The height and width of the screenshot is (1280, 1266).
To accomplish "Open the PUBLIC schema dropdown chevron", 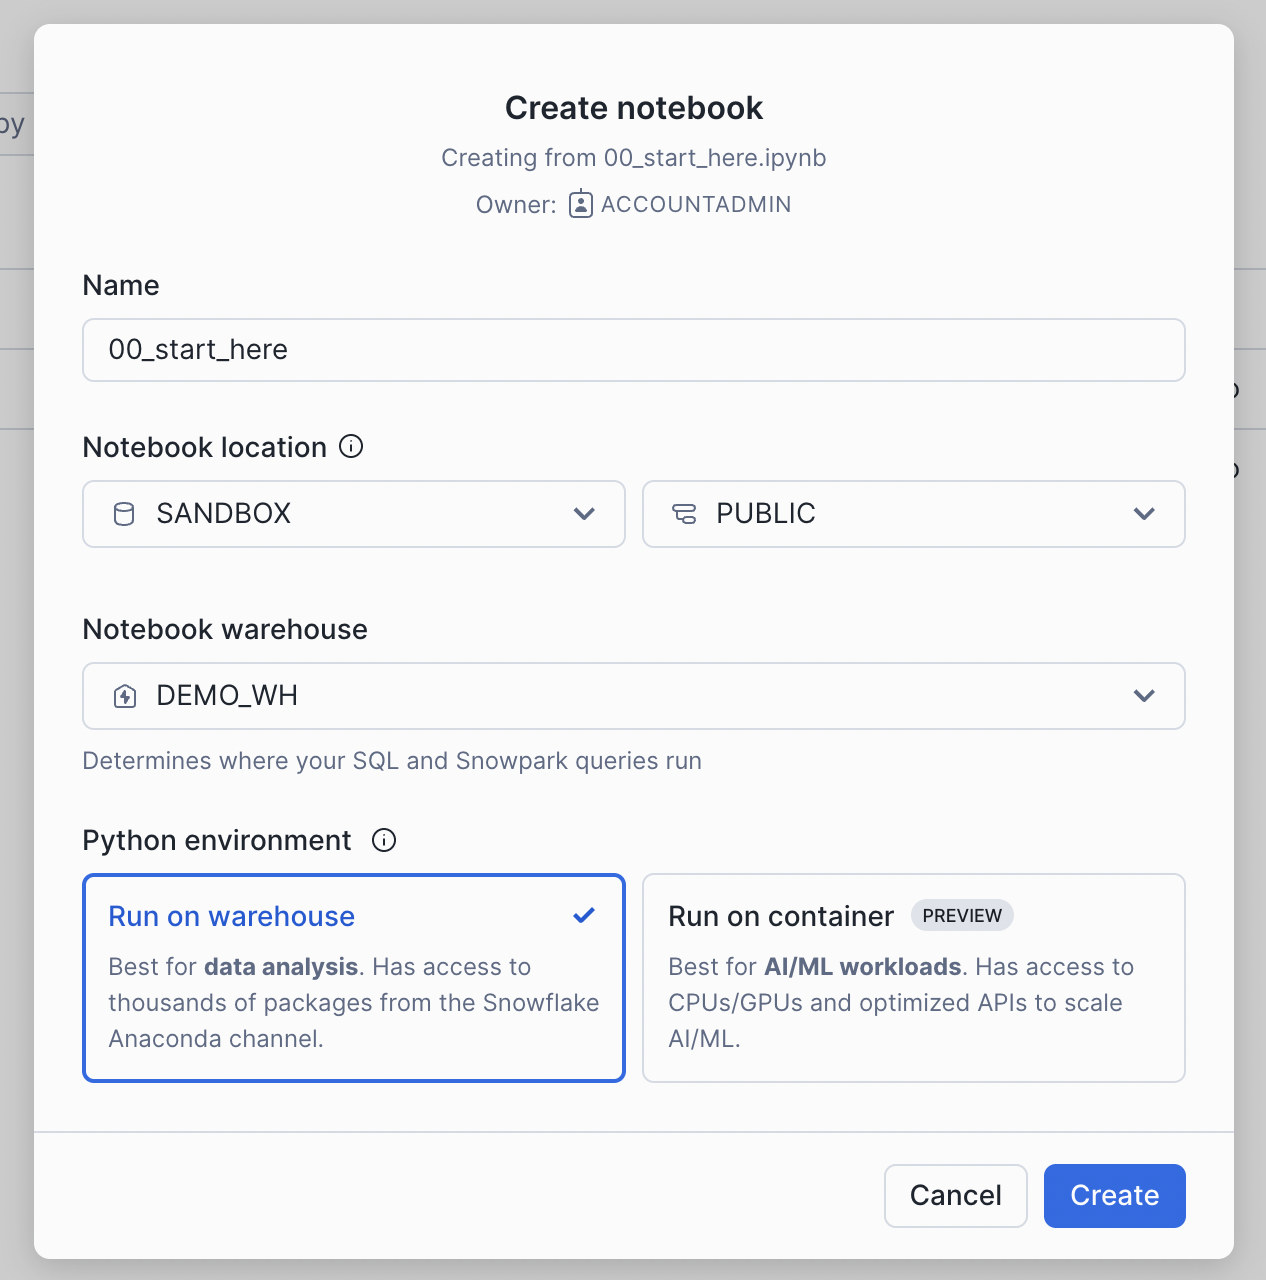I will 1144,514.
